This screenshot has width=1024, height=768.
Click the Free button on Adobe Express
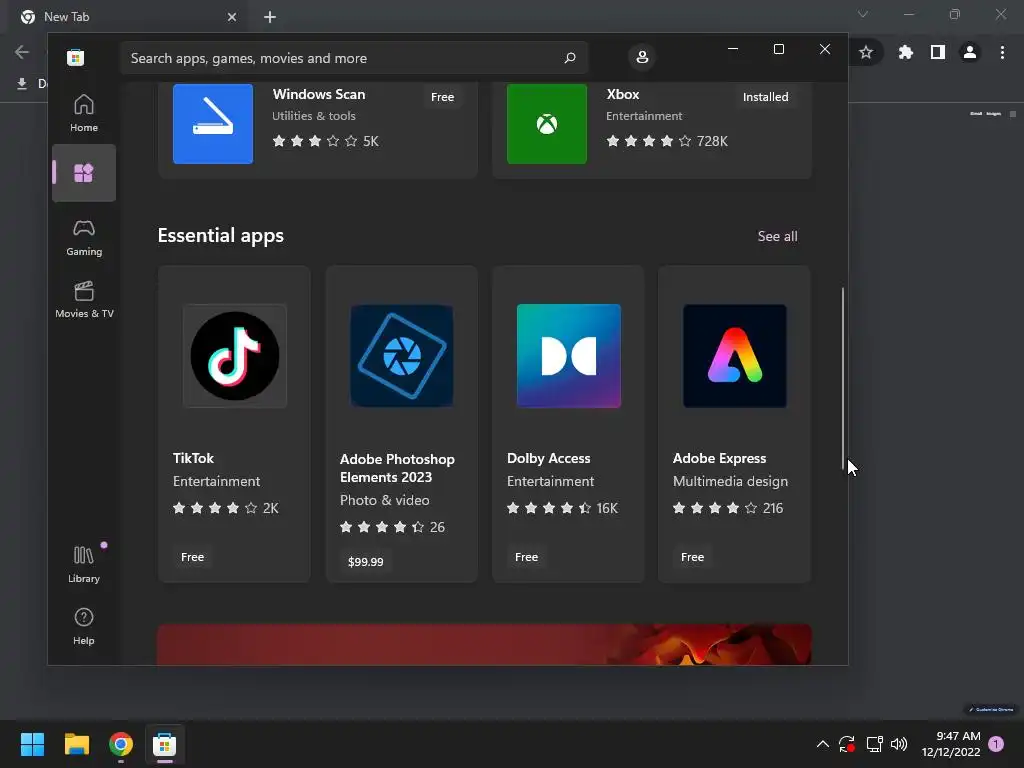(x=692, y=557)
